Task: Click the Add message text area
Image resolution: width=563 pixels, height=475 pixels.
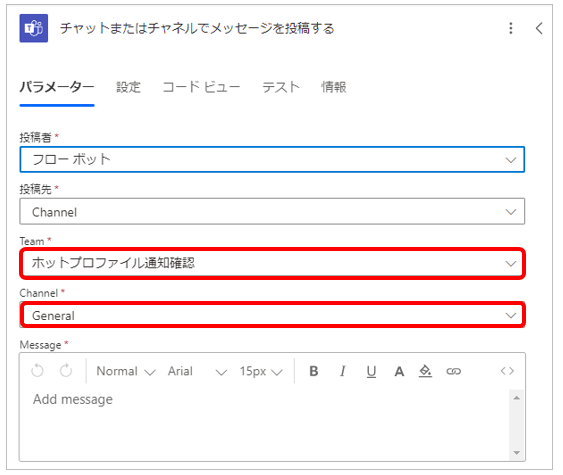Action: (264, 424)
